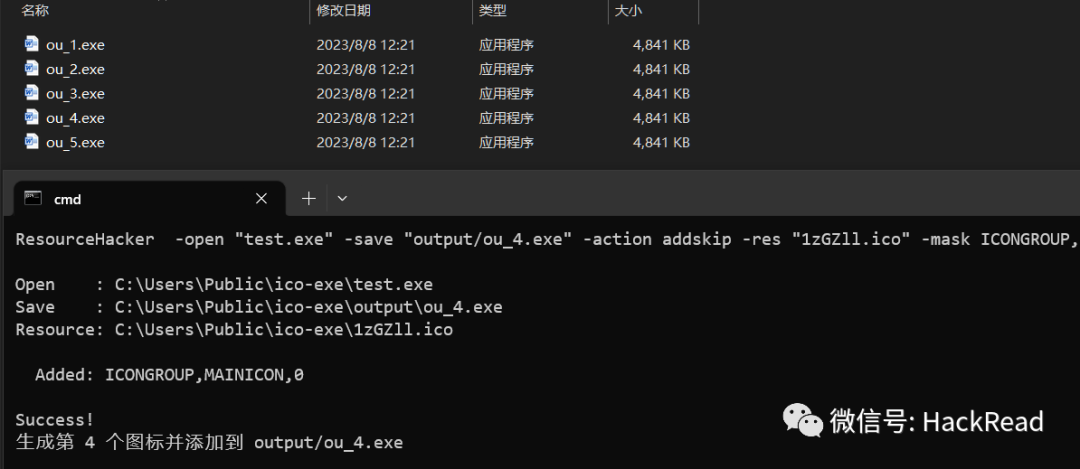Select the ou_3.exe file icon
1080x469 pixels.
[x=32, y=92]
